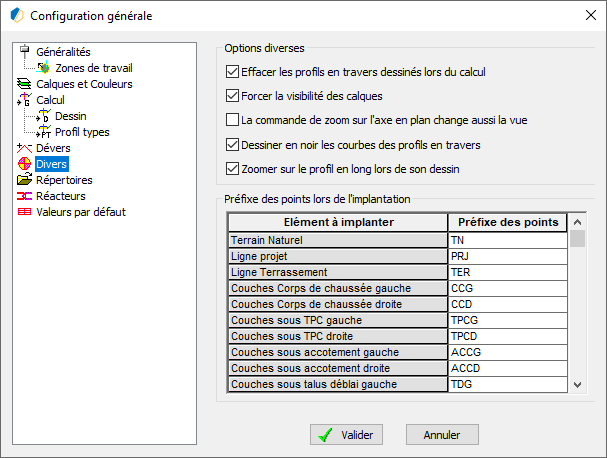Uncheck Effacer les profils en travers option
Screen dimensions: 607x458
(232, 72)
